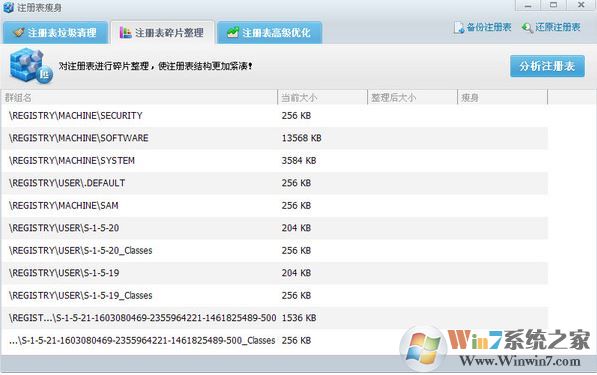
Task: Select the \REGISTRY\USER\.DEFAULT row
Action: [x=275, y=183]
